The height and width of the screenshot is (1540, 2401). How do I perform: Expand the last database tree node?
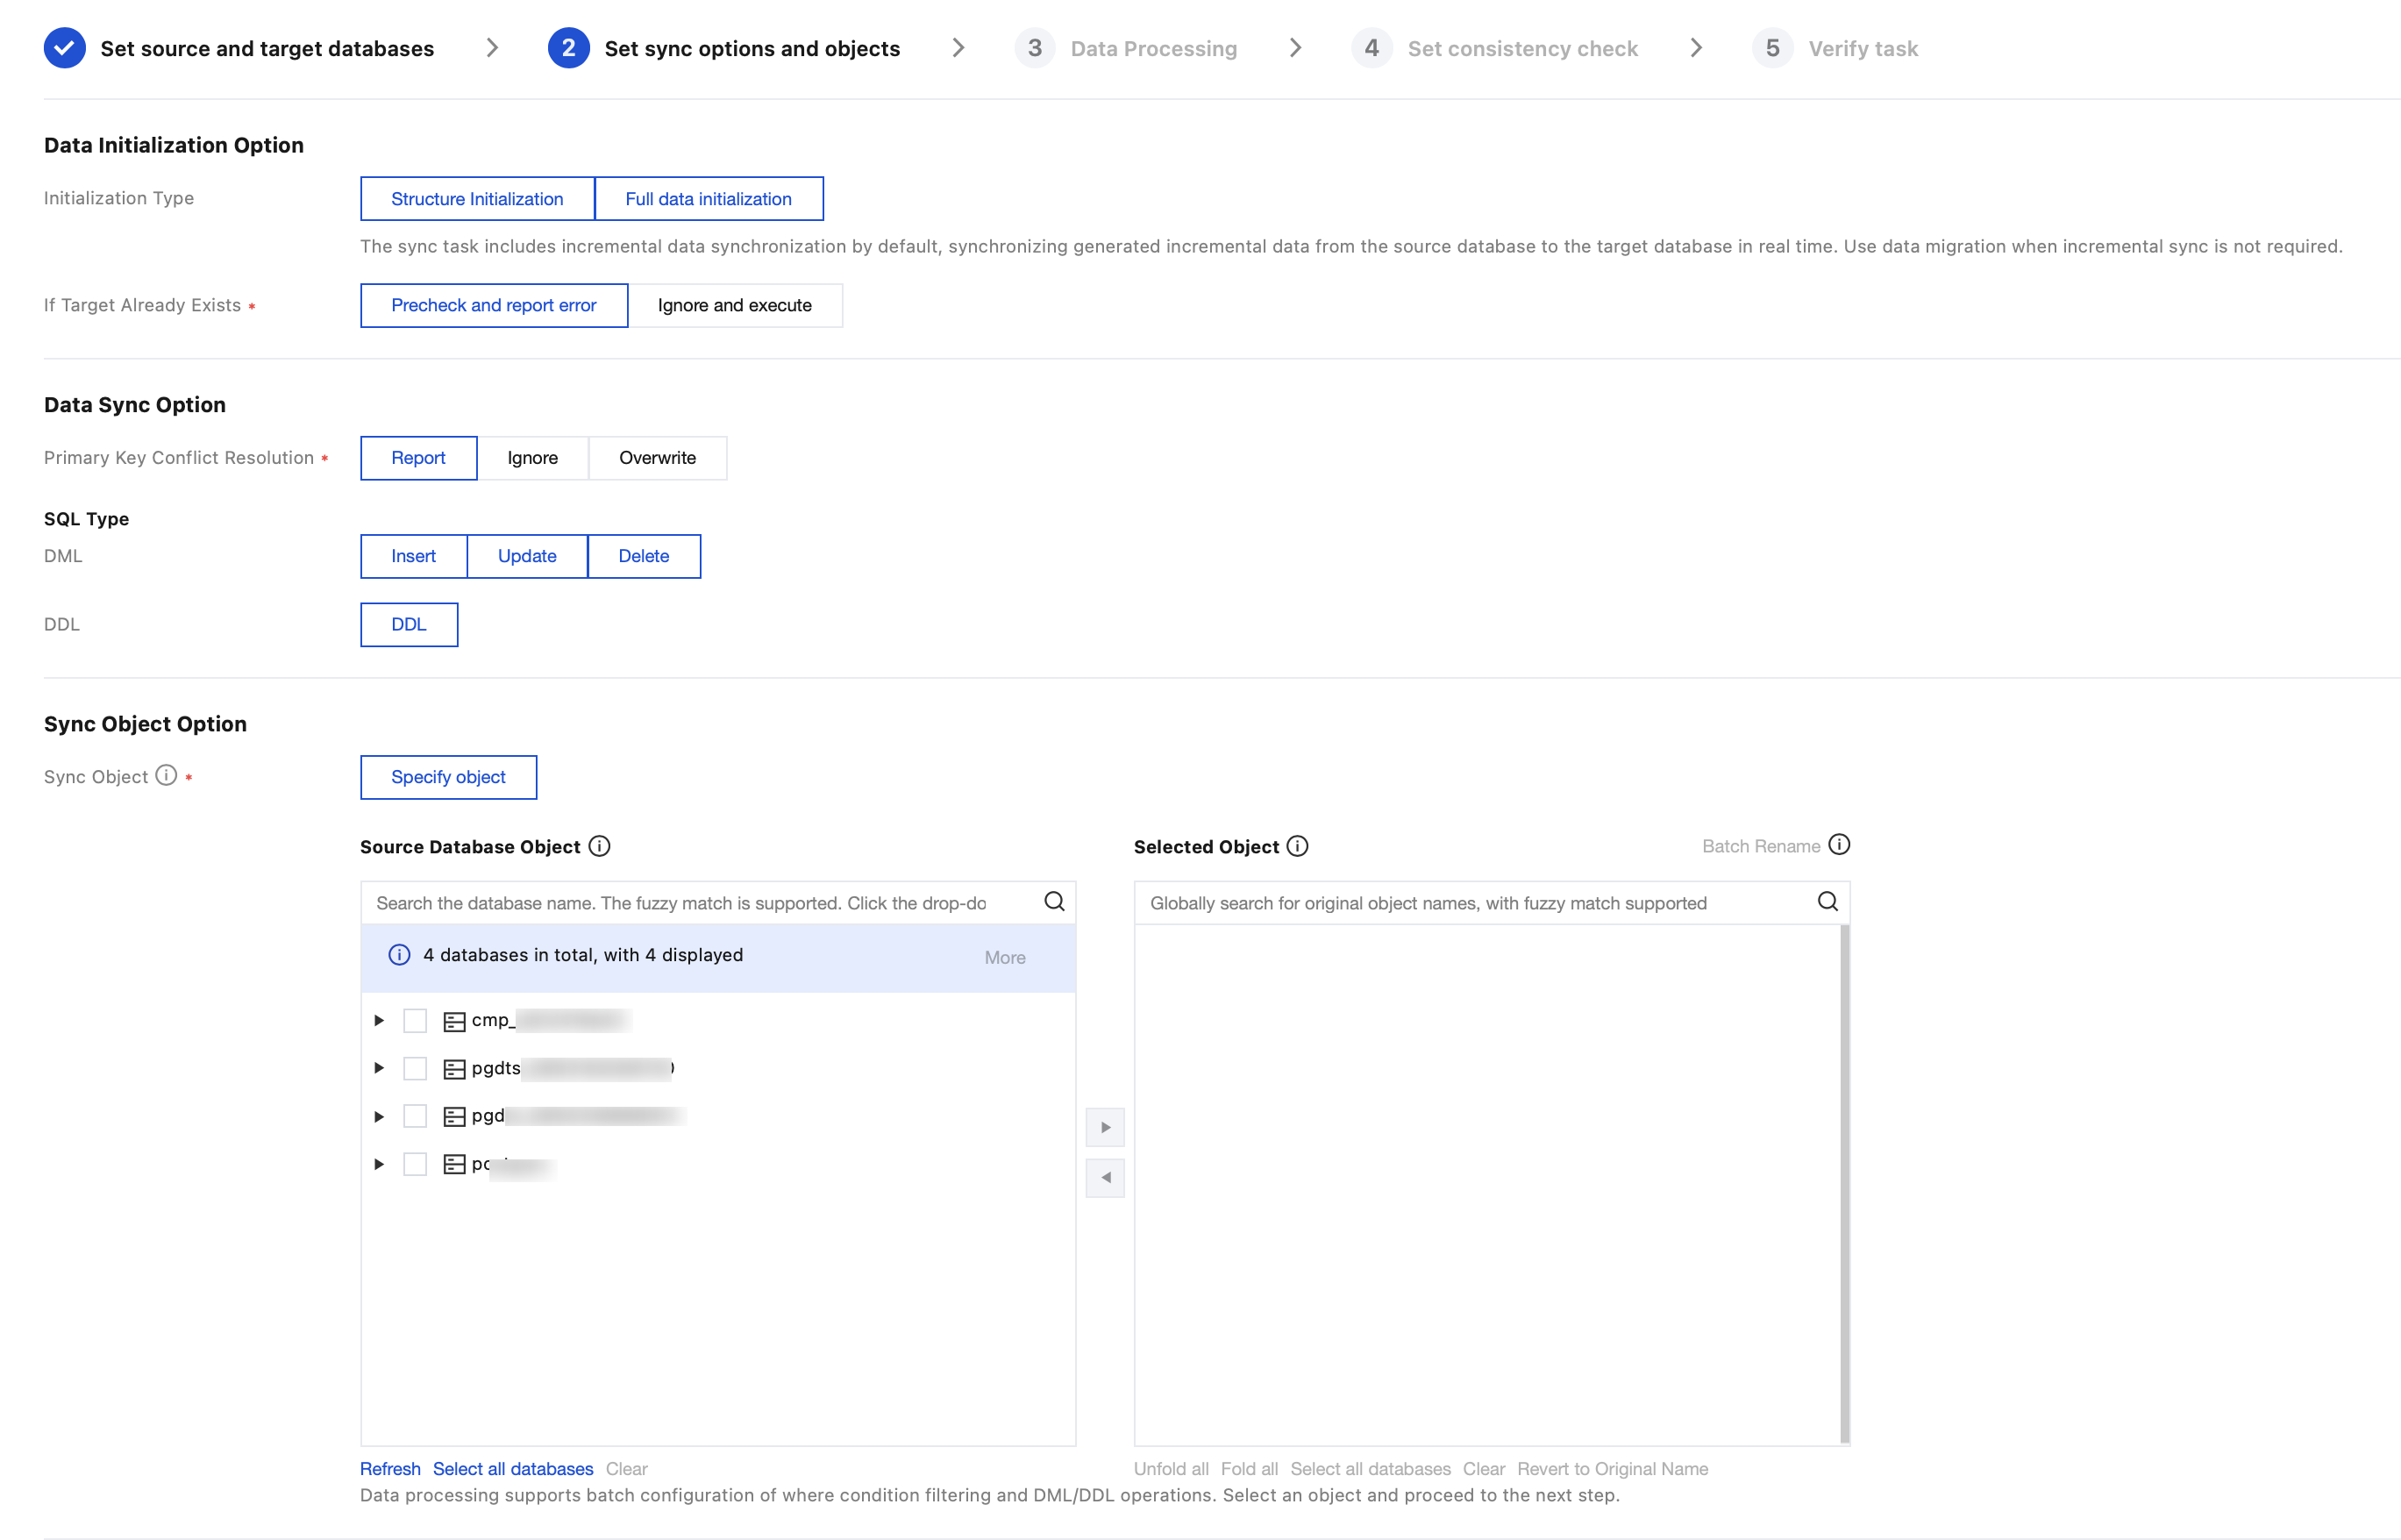point(379,1164)
